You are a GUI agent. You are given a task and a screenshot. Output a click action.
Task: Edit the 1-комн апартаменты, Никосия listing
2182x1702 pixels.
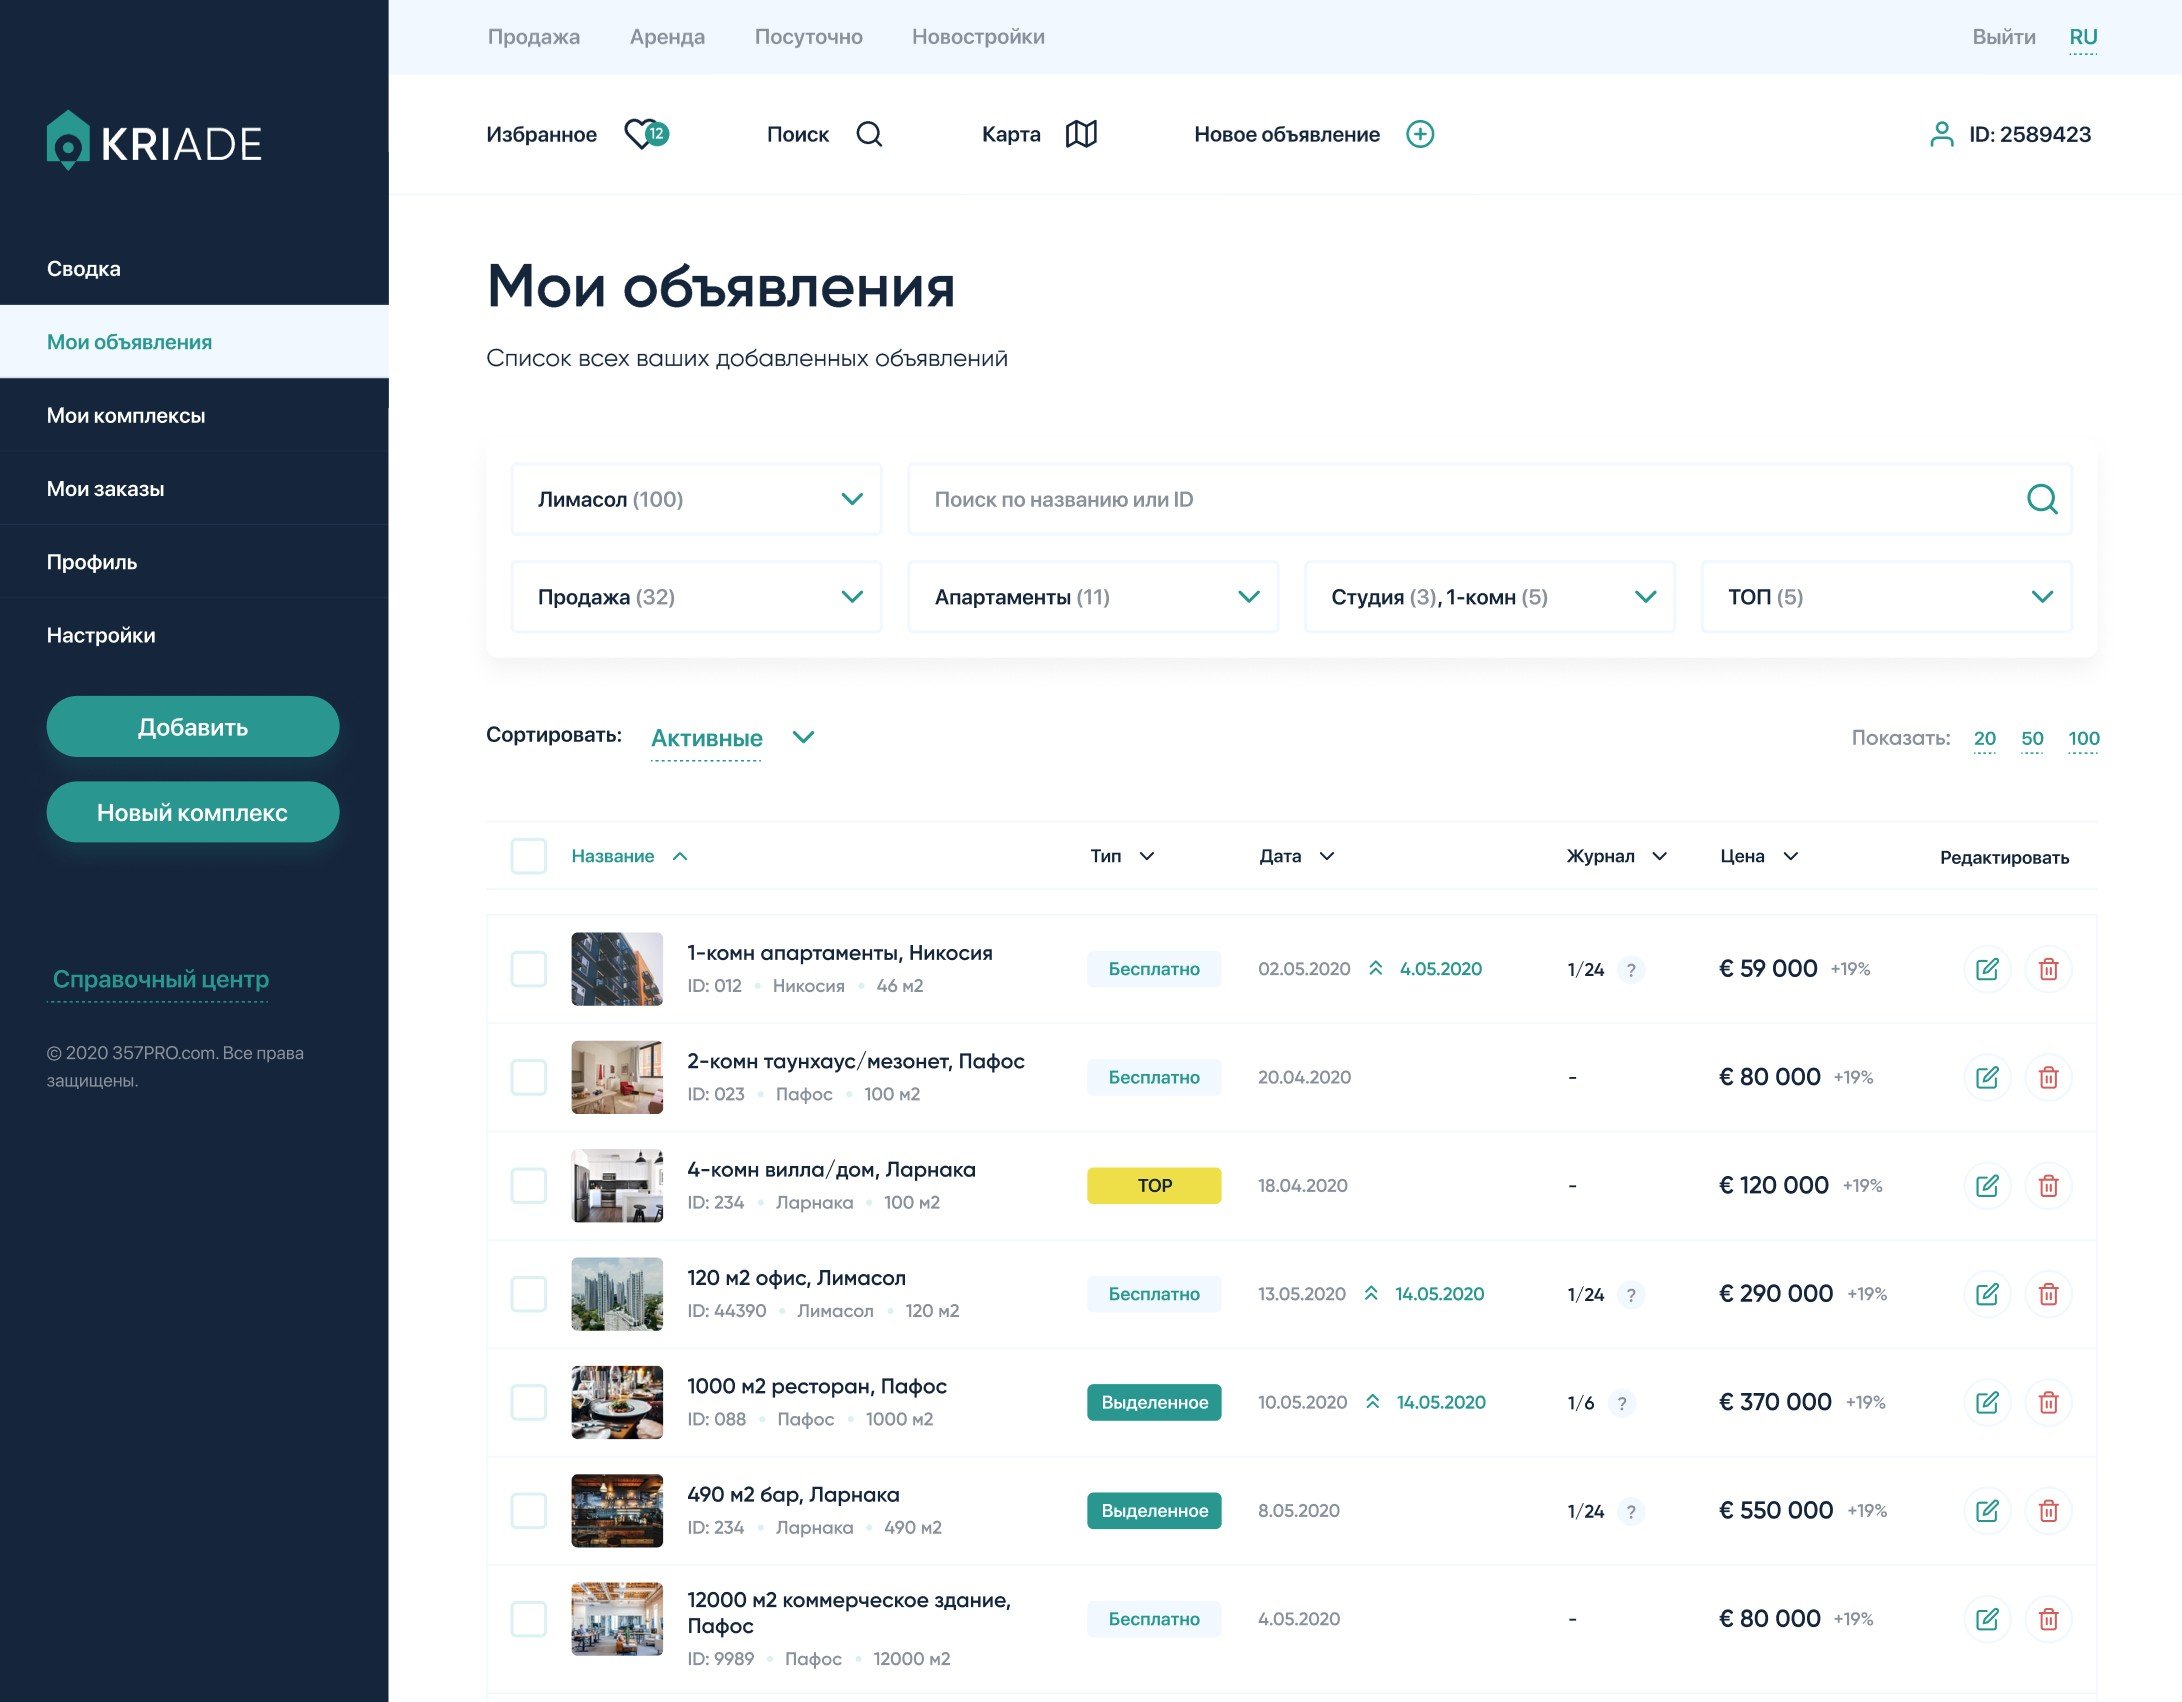tap(1986, 969)
